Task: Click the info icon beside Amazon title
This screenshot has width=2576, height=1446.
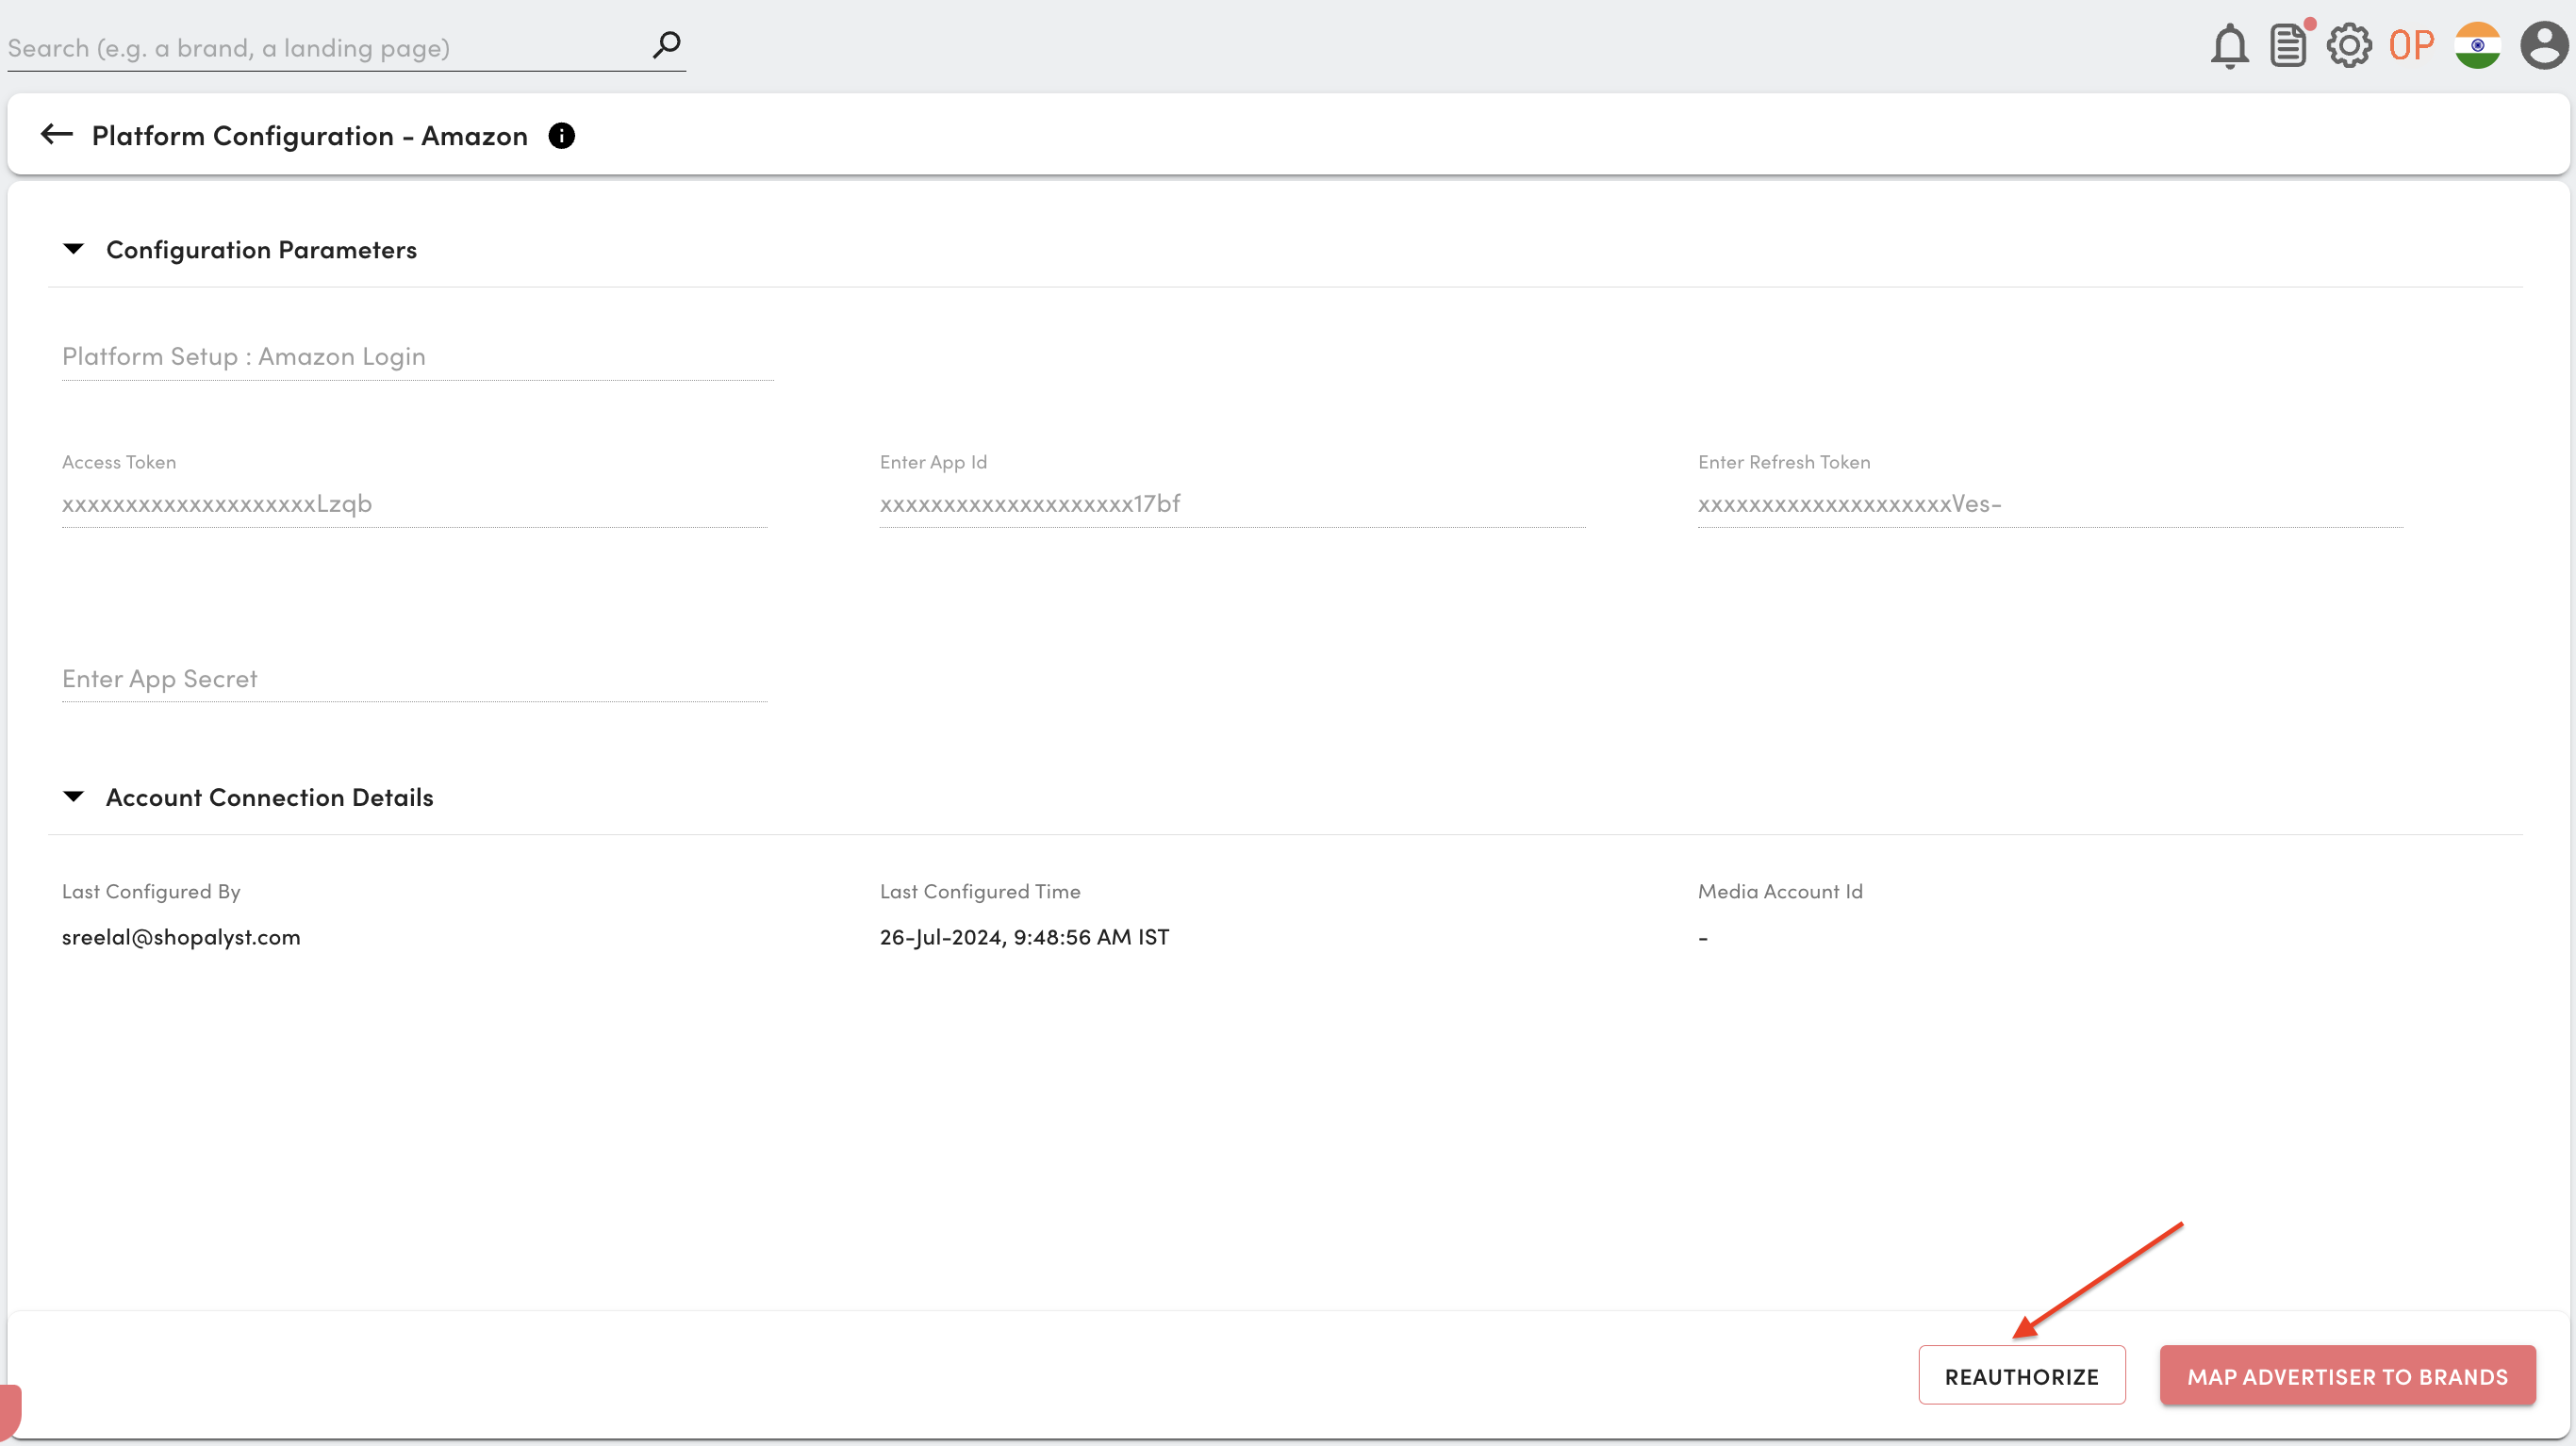Action: pyautogui.click(x=562, y=136)
